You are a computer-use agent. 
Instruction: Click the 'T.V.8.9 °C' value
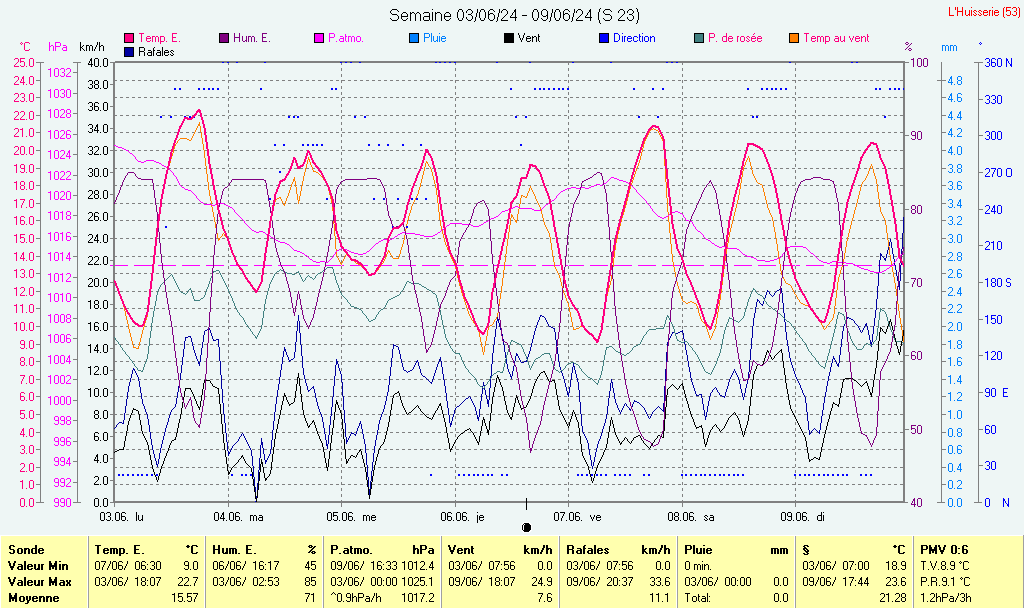coord(945,566)
